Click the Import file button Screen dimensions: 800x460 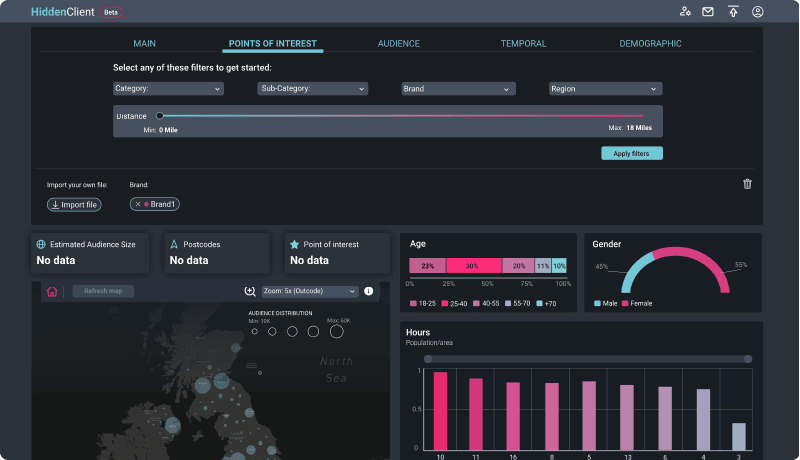pos(74,204)
